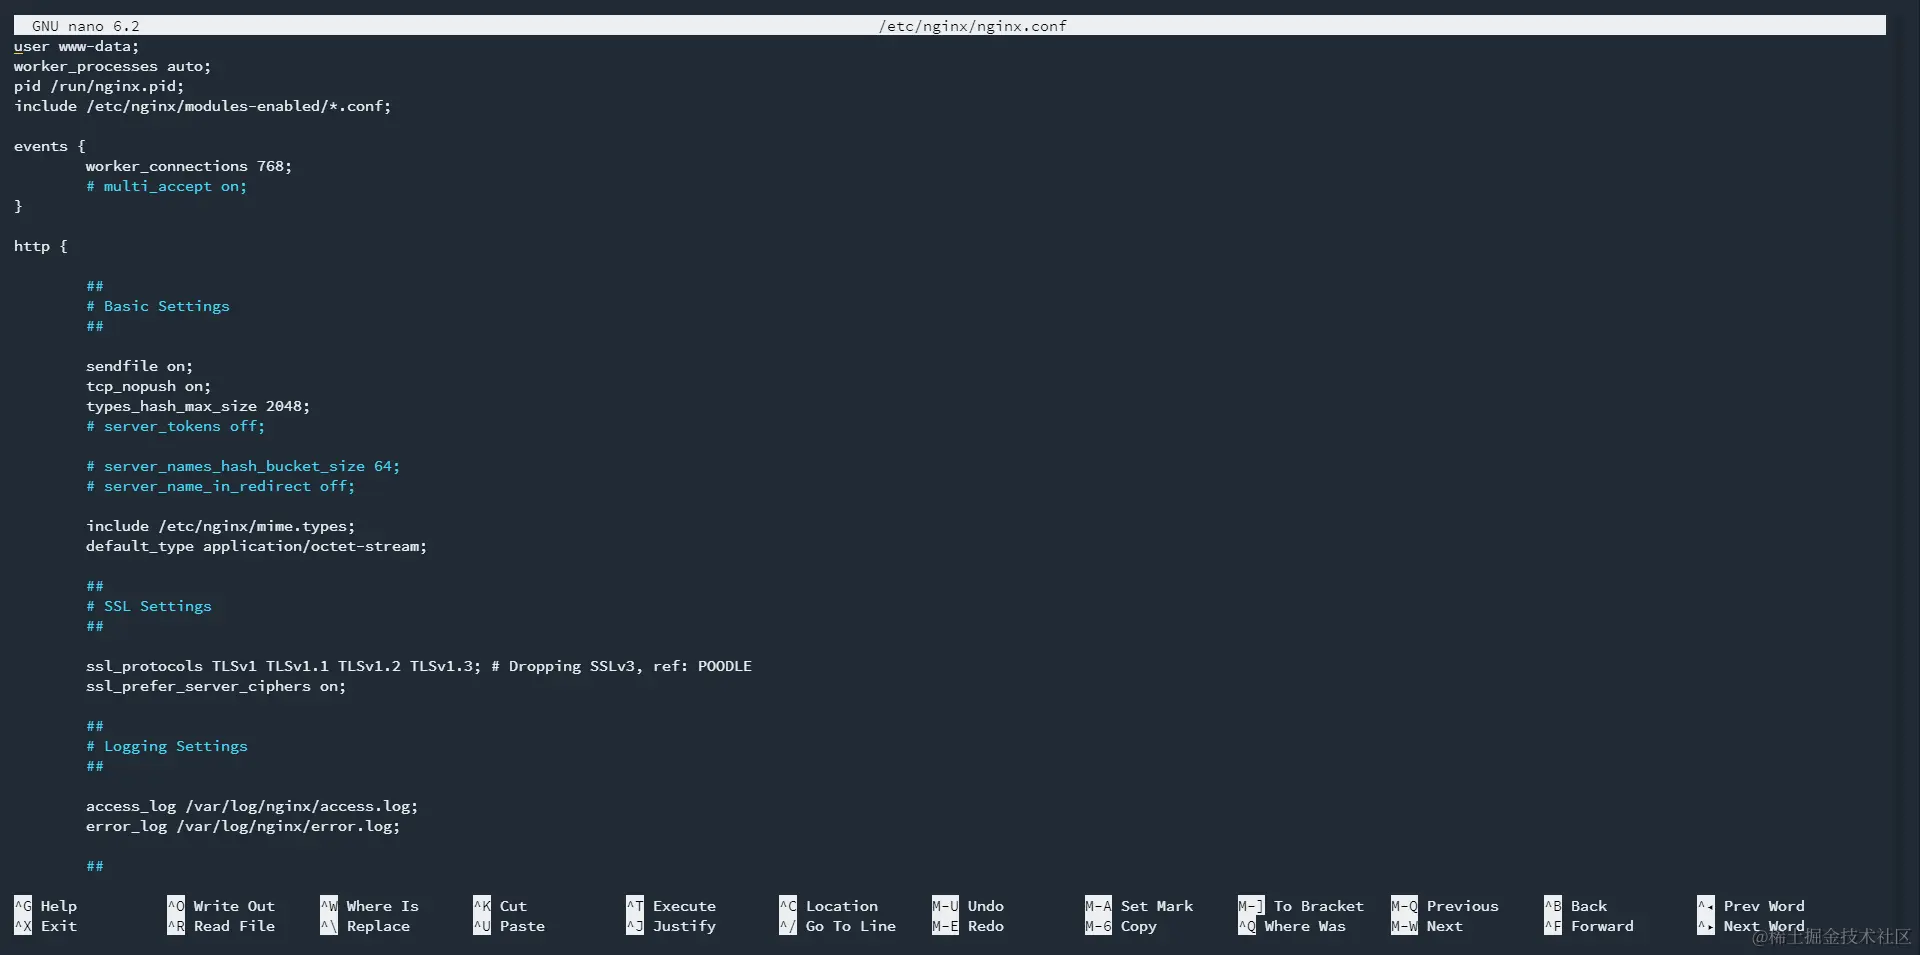Click the /etc/nginx/nginx.conf title text
1920x955 pixels.
point(973,26)
